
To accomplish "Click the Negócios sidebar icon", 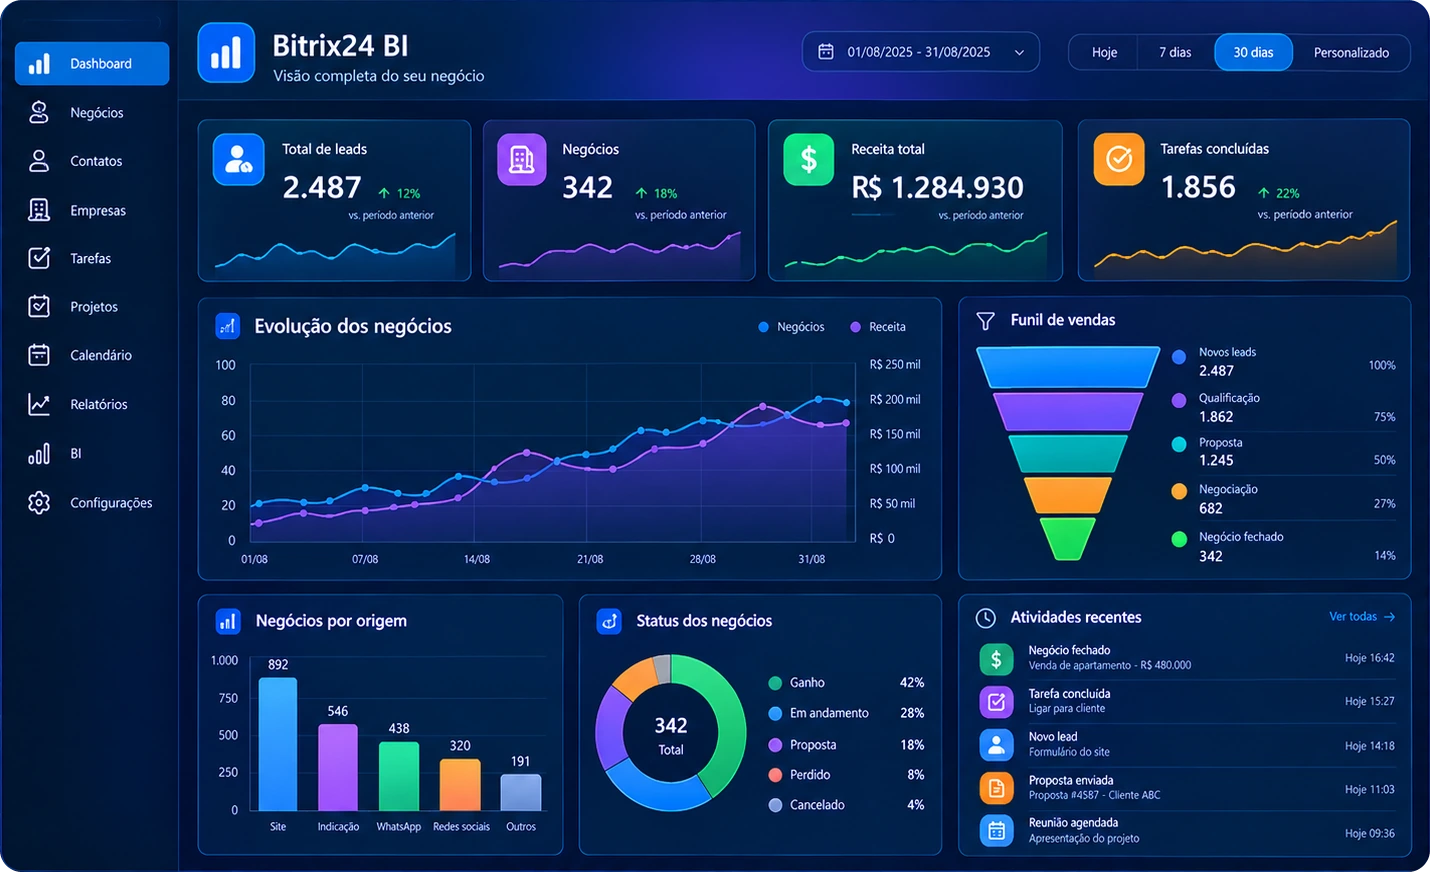I will tap(39, 112).
